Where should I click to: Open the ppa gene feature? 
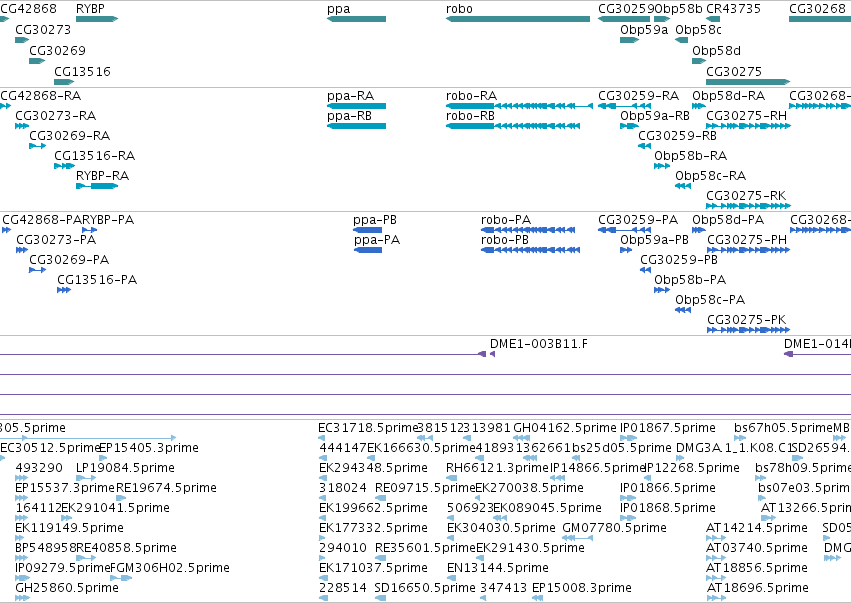tap(356, 19)
